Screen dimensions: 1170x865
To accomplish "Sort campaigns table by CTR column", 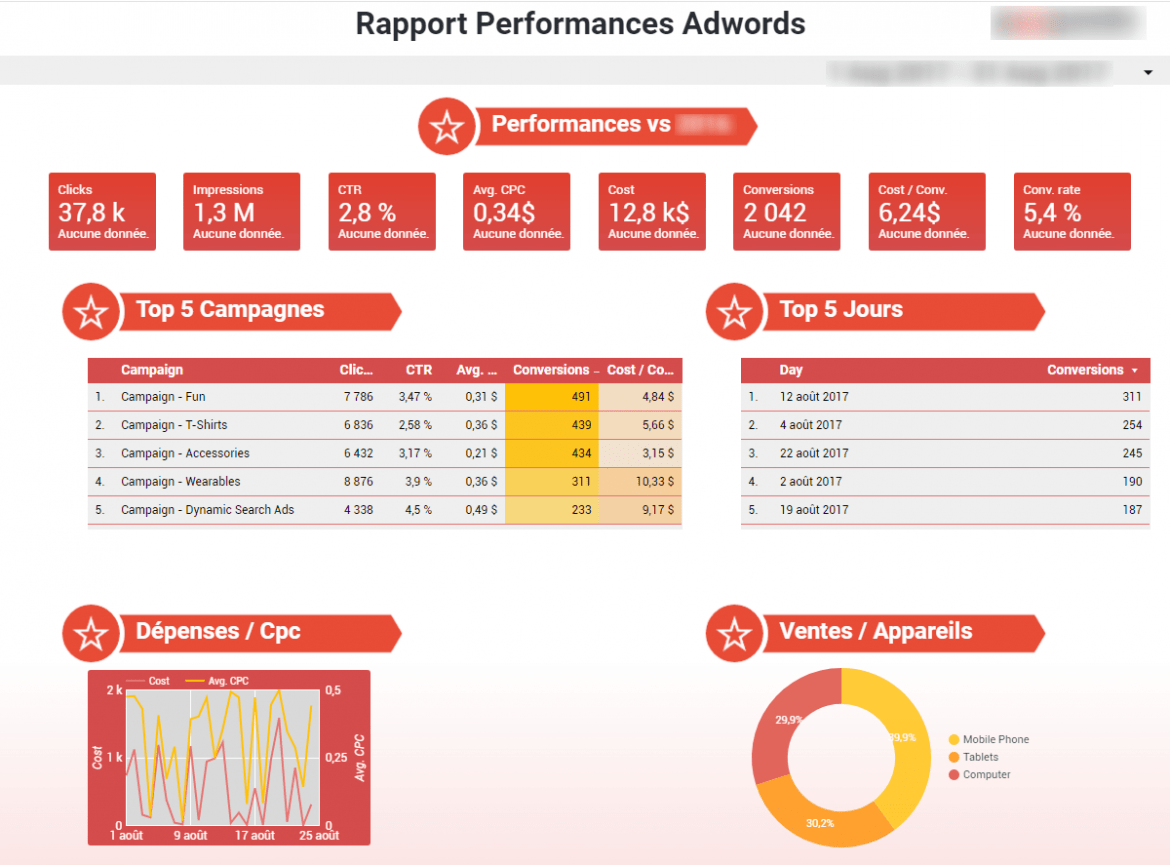I will pyautogui.click(x=419, y=370).
